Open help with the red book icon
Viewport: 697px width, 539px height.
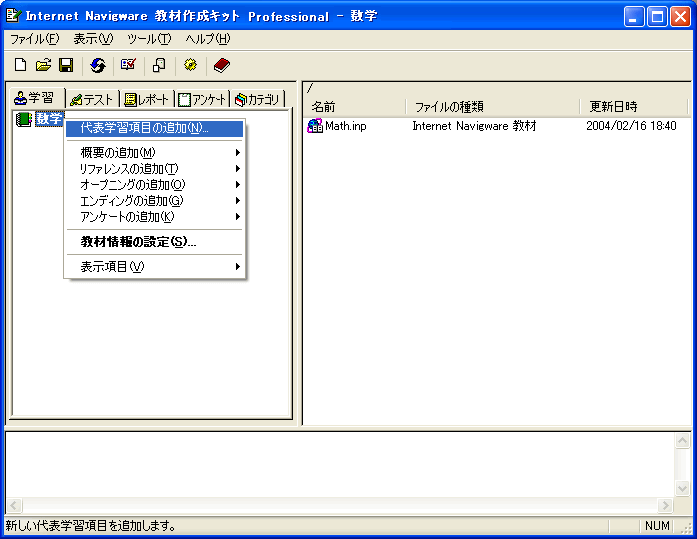pyautogui.click(x=221, y=65)
